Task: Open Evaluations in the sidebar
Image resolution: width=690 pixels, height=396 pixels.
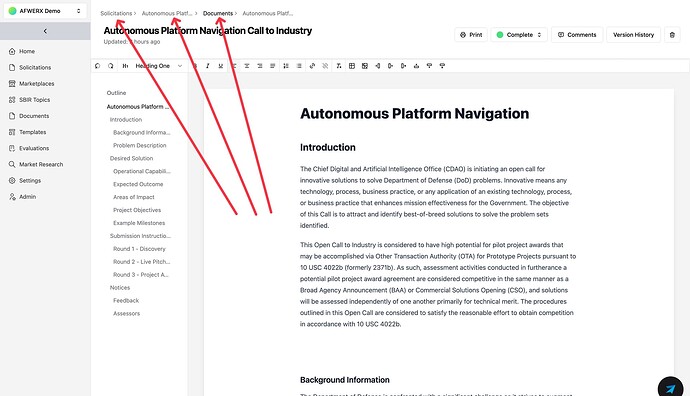Action: 34,148
